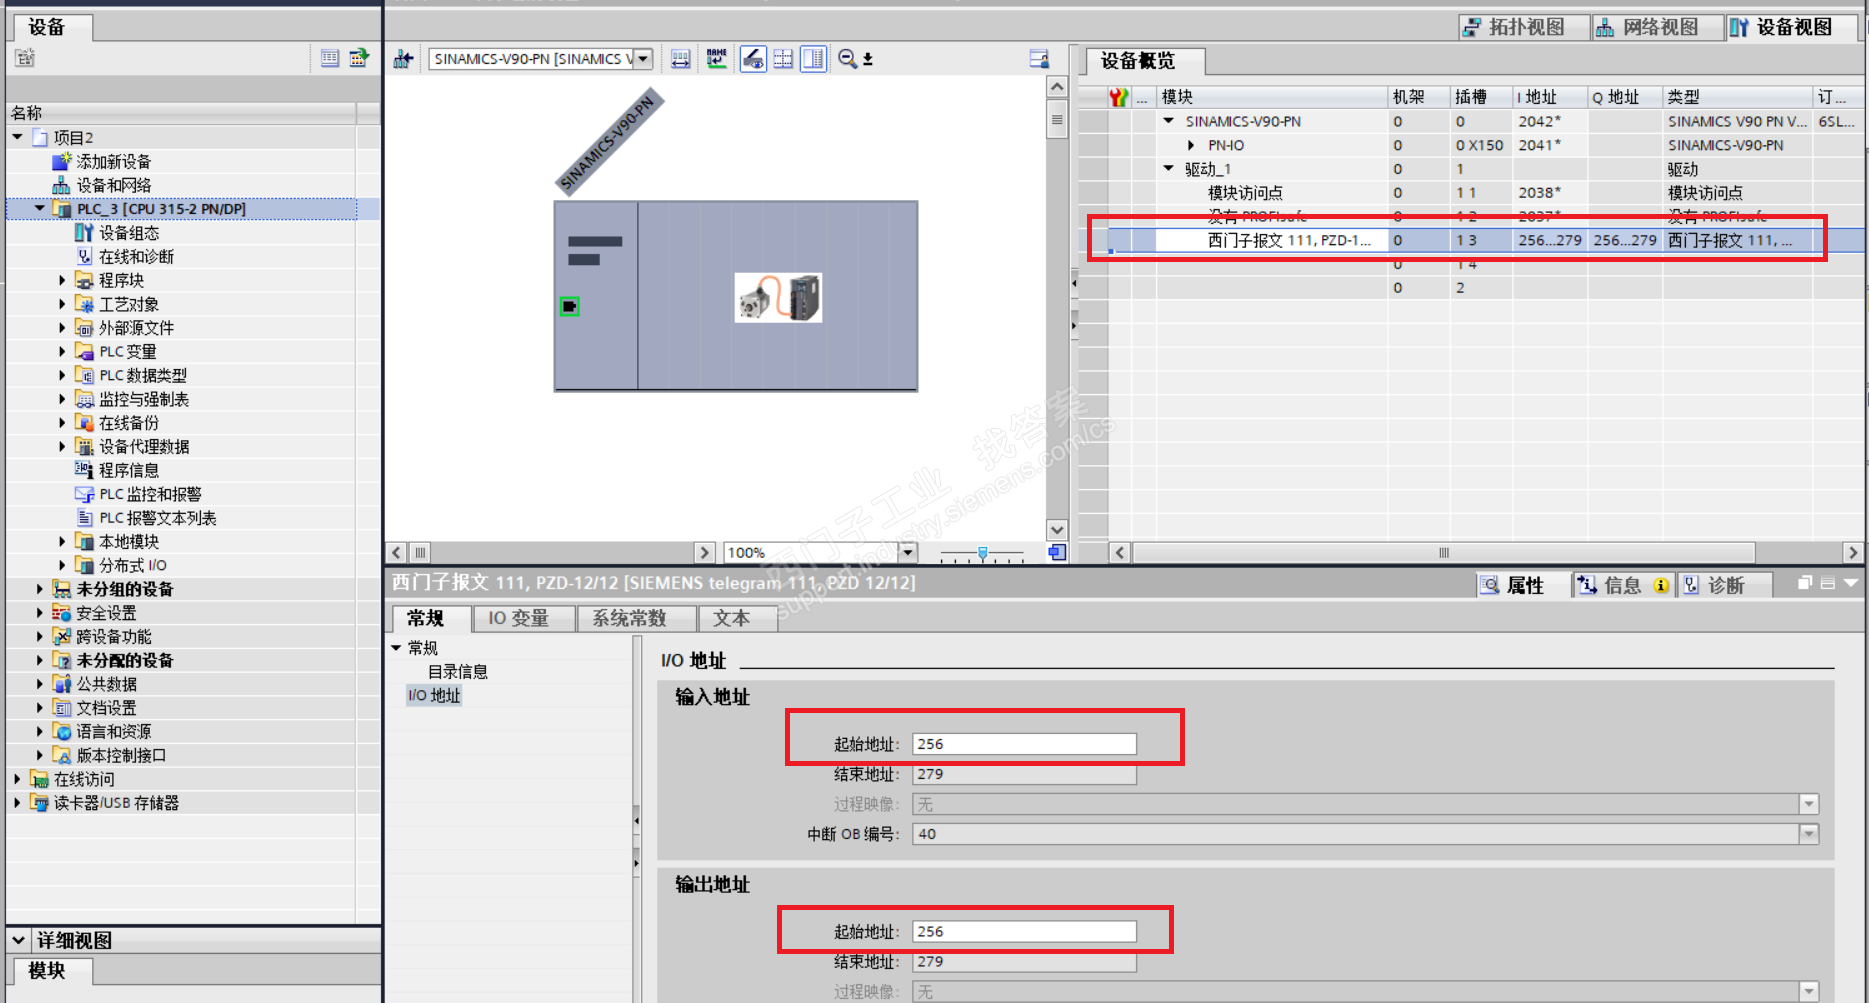Click the PLC 报警文本列表 icon
1869x1003 pixels.
pyautogui.click(x=84, y=518)
